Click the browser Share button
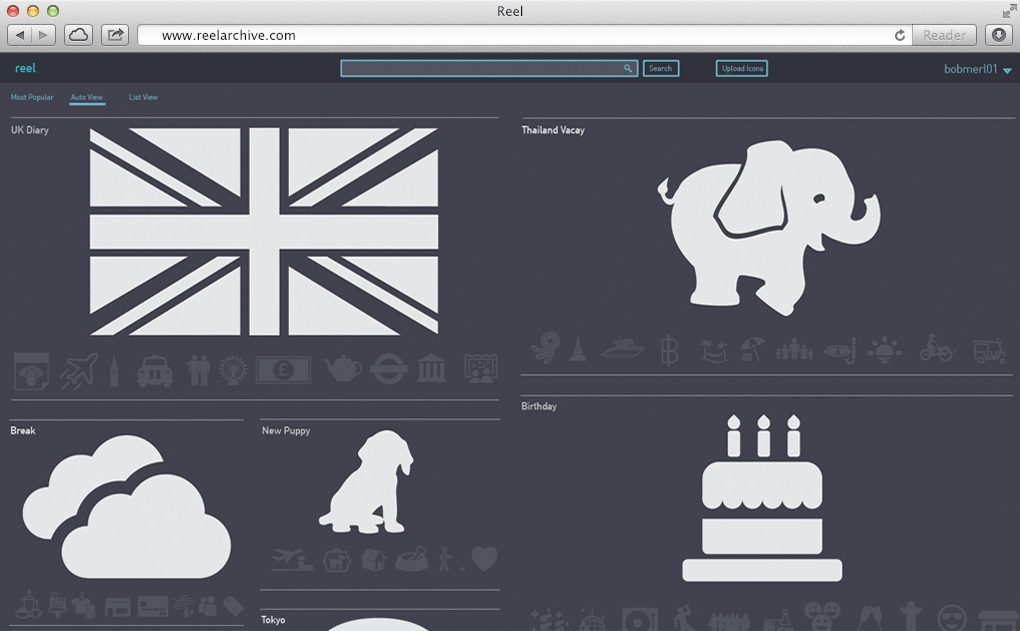 115,35
